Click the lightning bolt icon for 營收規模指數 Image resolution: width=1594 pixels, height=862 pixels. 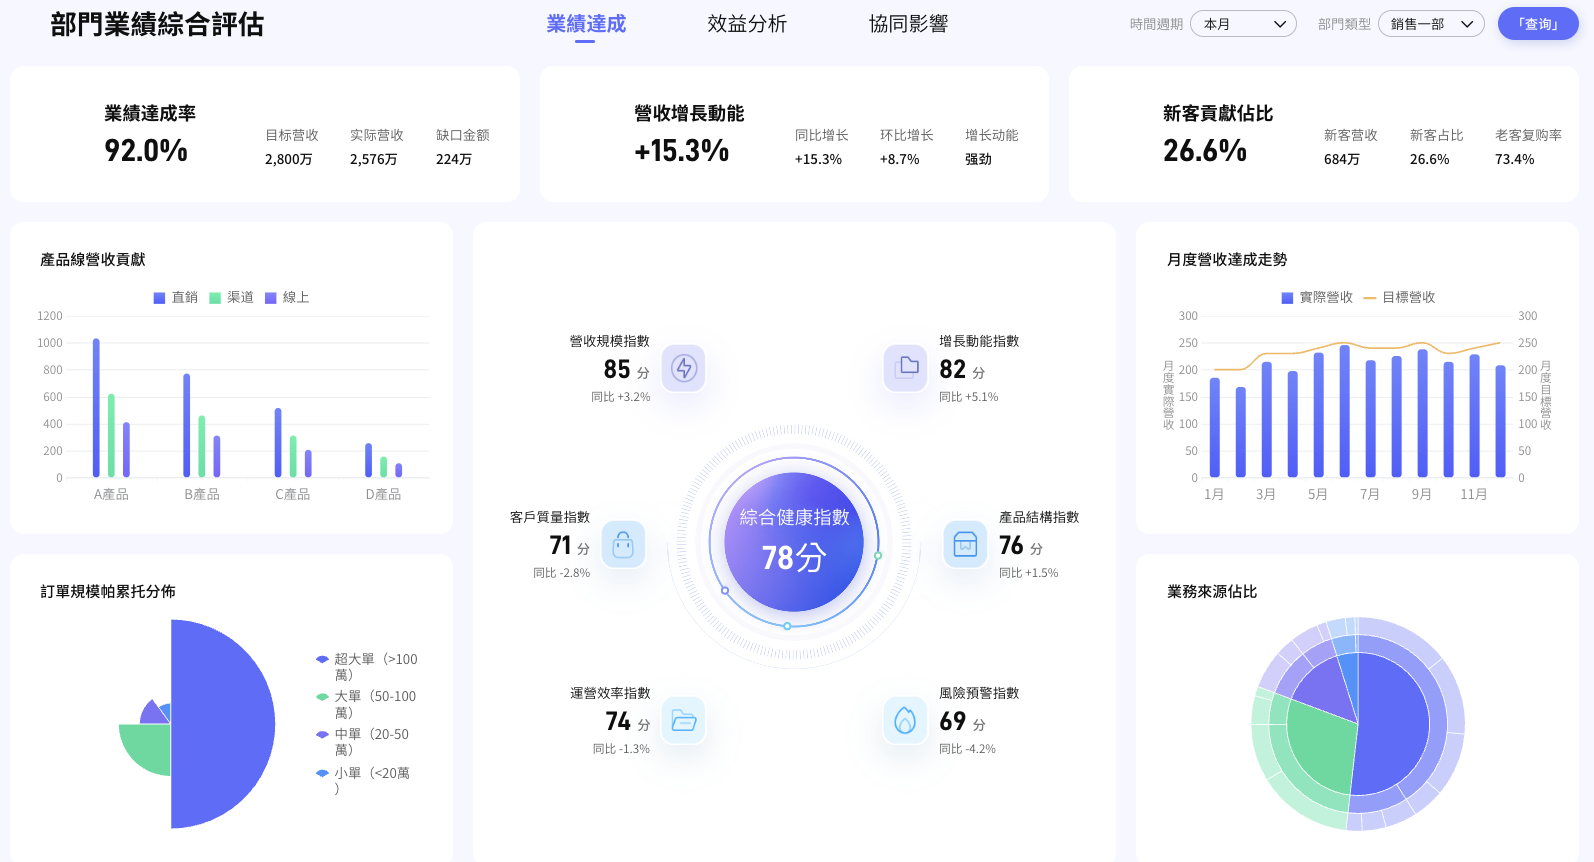click(x=684, y=368)
